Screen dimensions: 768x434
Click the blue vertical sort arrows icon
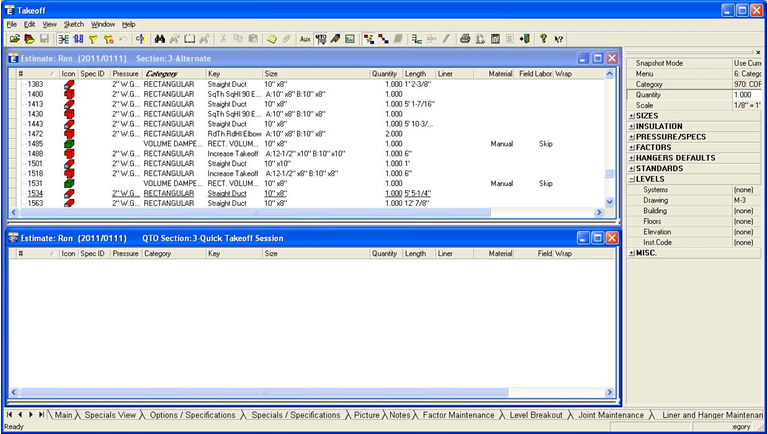coord(78,39)
